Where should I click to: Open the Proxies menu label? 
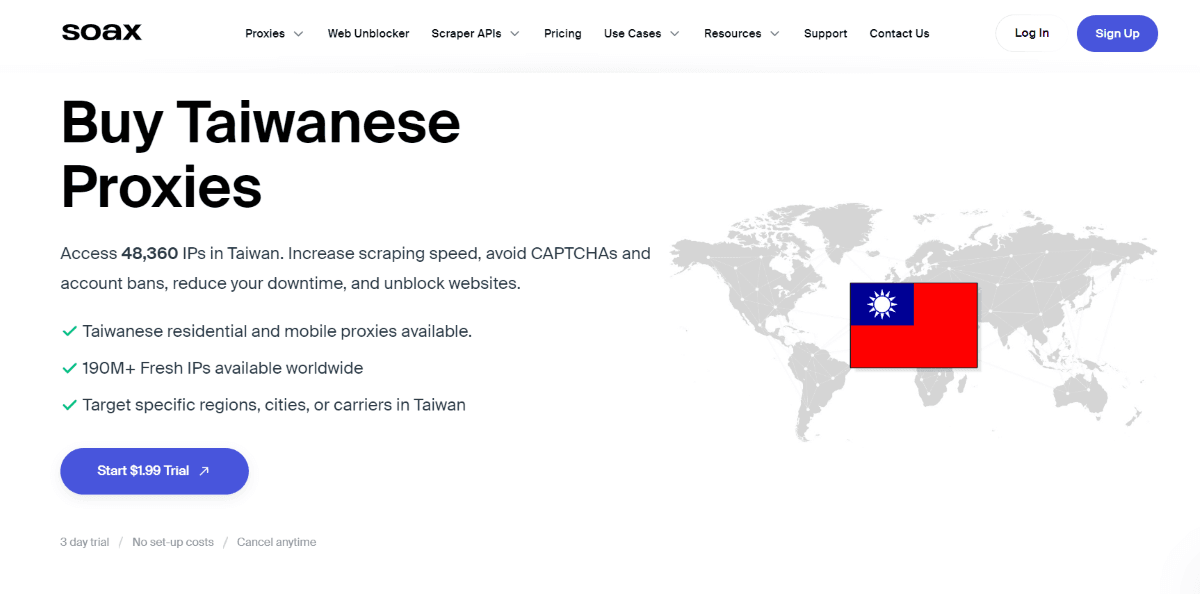pos(265,34)
